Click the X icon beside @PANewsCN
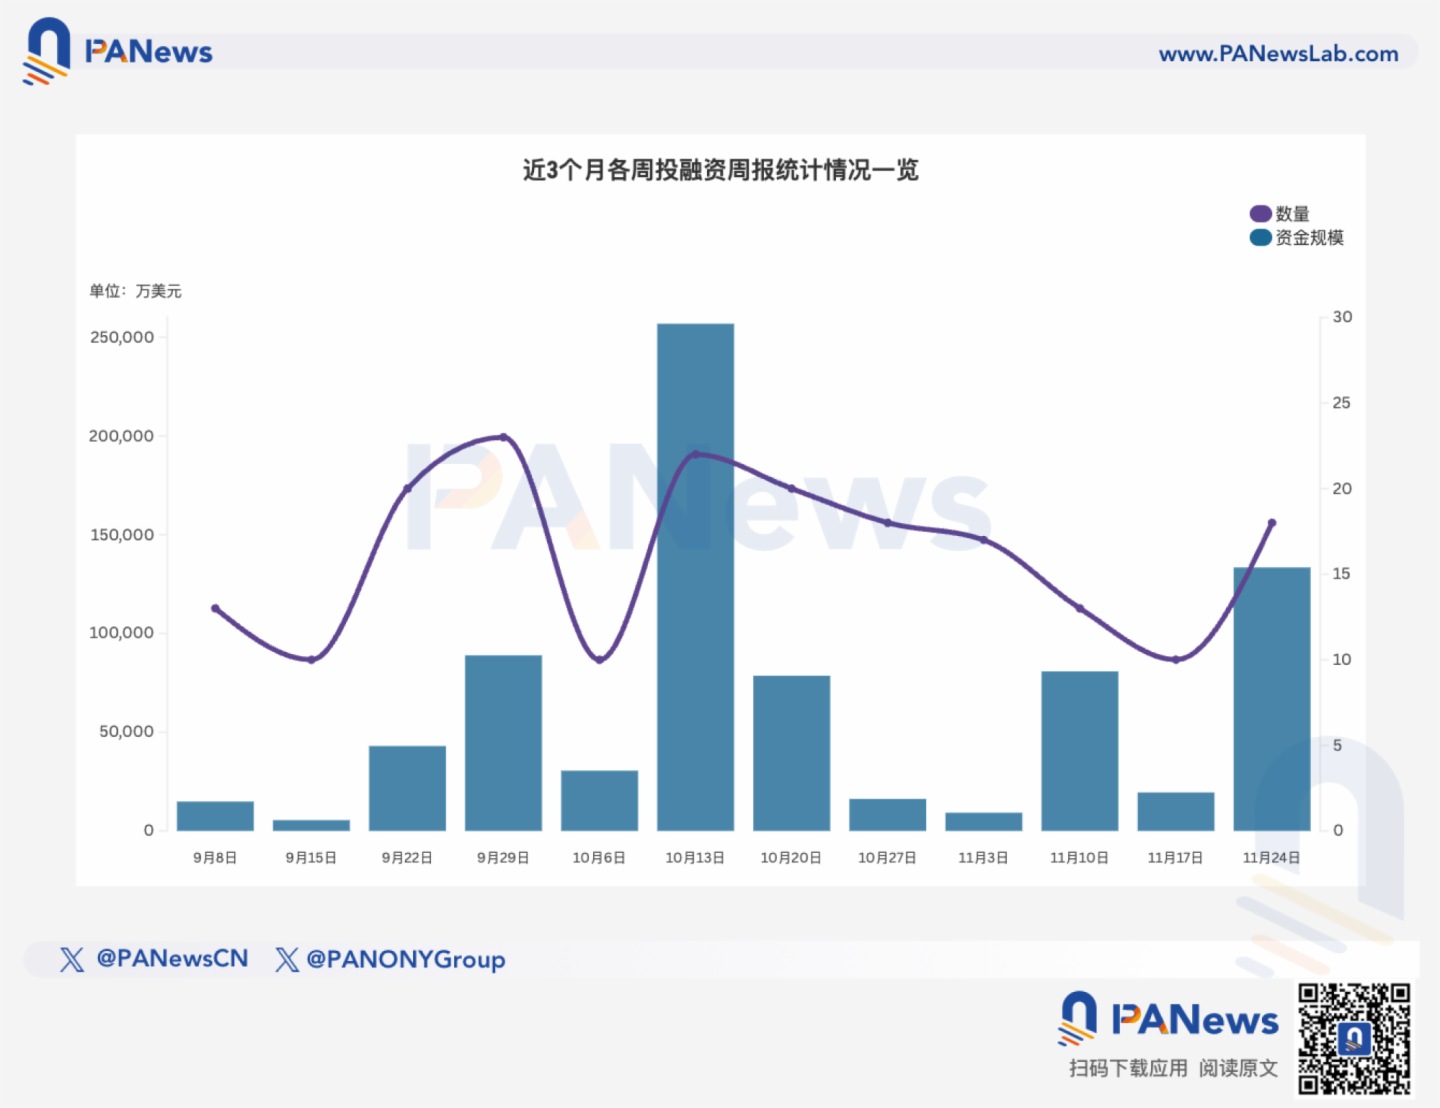 71,960
